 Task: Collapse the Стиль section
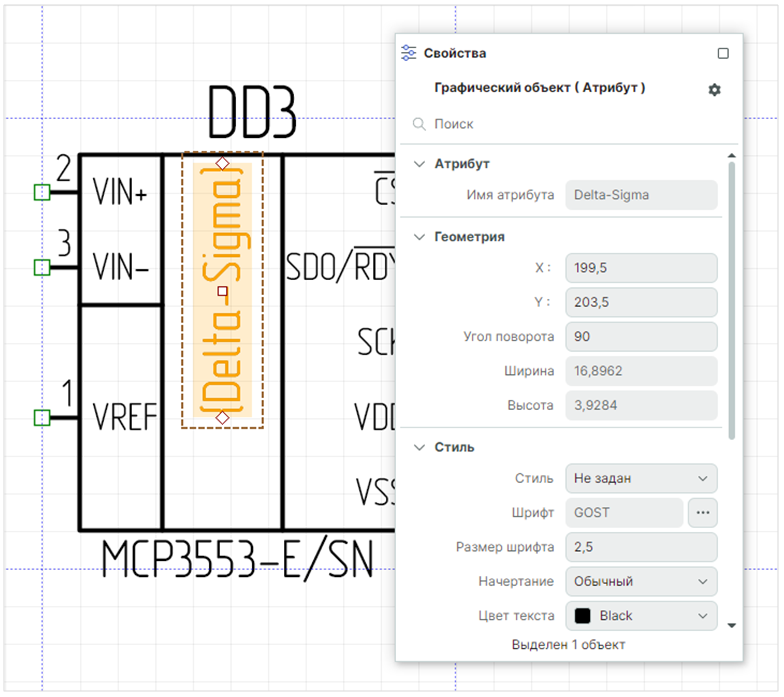click(419, 447)
